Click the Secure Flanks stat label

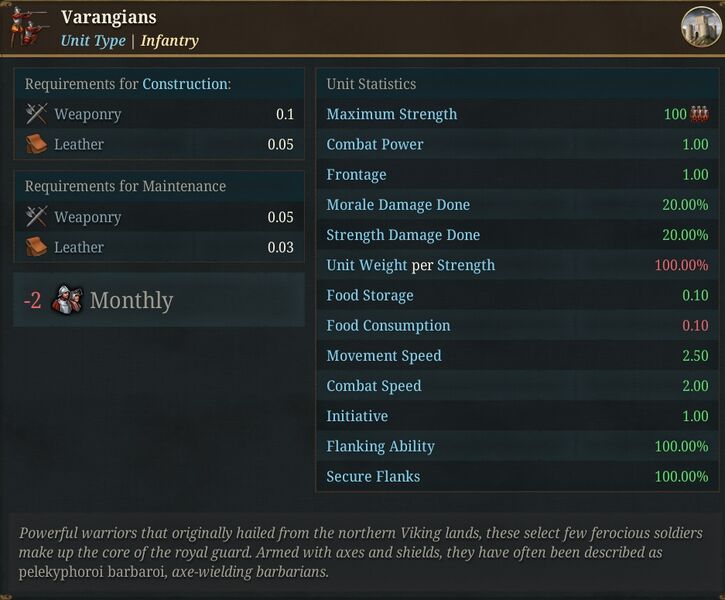(x=373, y=476)
